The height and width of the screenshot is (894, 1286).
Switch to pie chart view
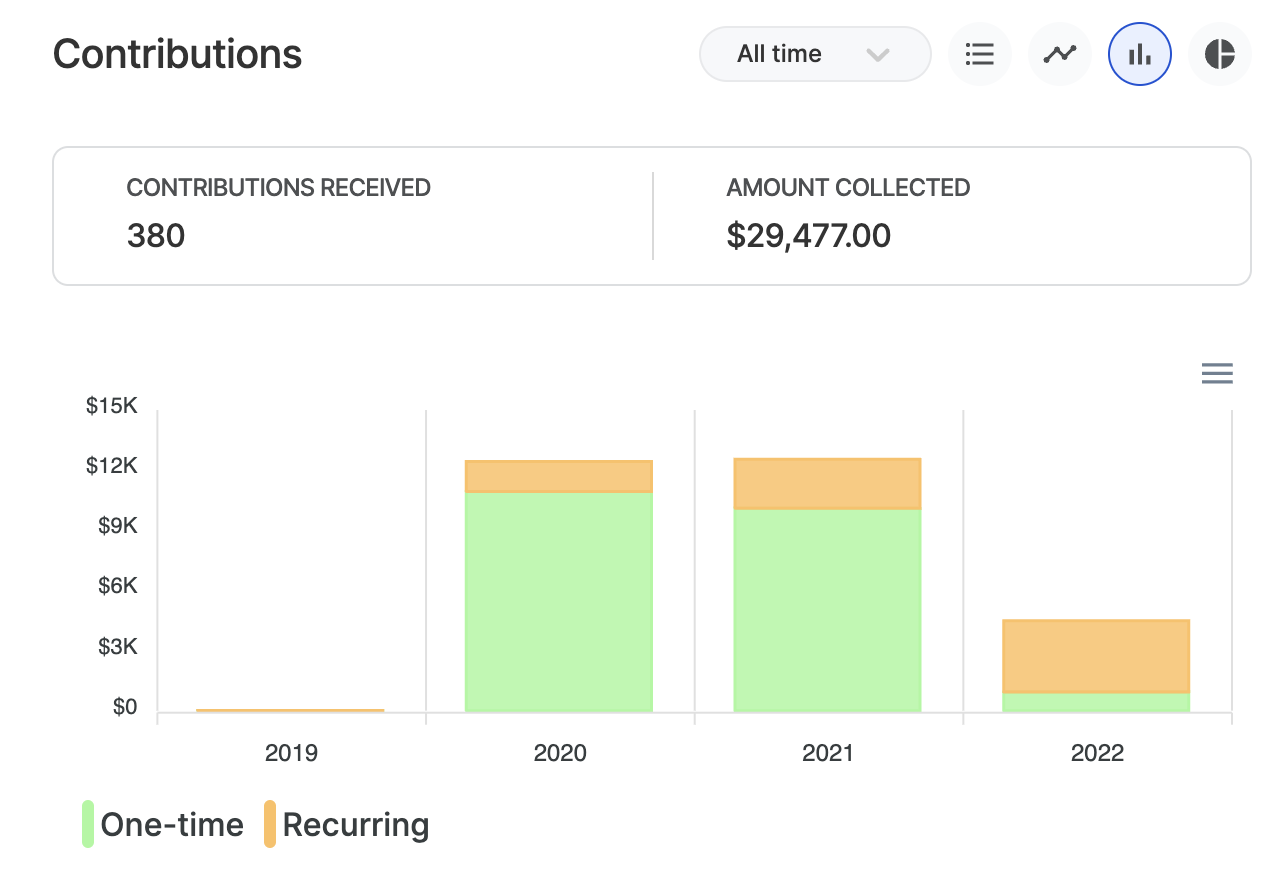[1219, 54]
